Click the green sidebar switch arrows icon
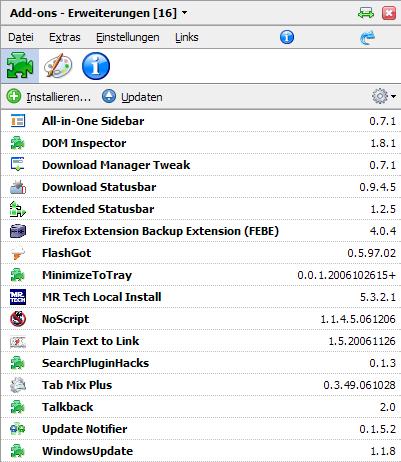The width and height of the screenshot is (401, 462). click(366, 13)
